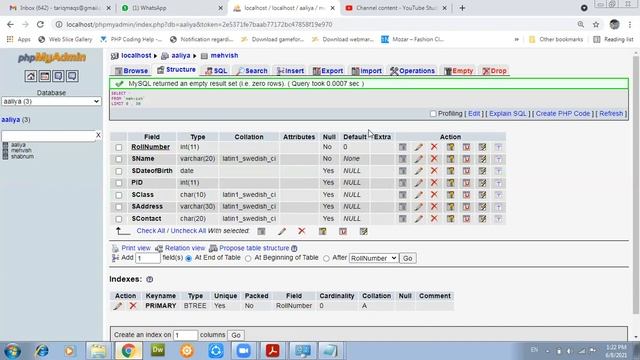This screenshot has width=640, height=360.
Task: Browse distinct values of RollNumber field
Action: pyautogui.click(x=402, y=147)
